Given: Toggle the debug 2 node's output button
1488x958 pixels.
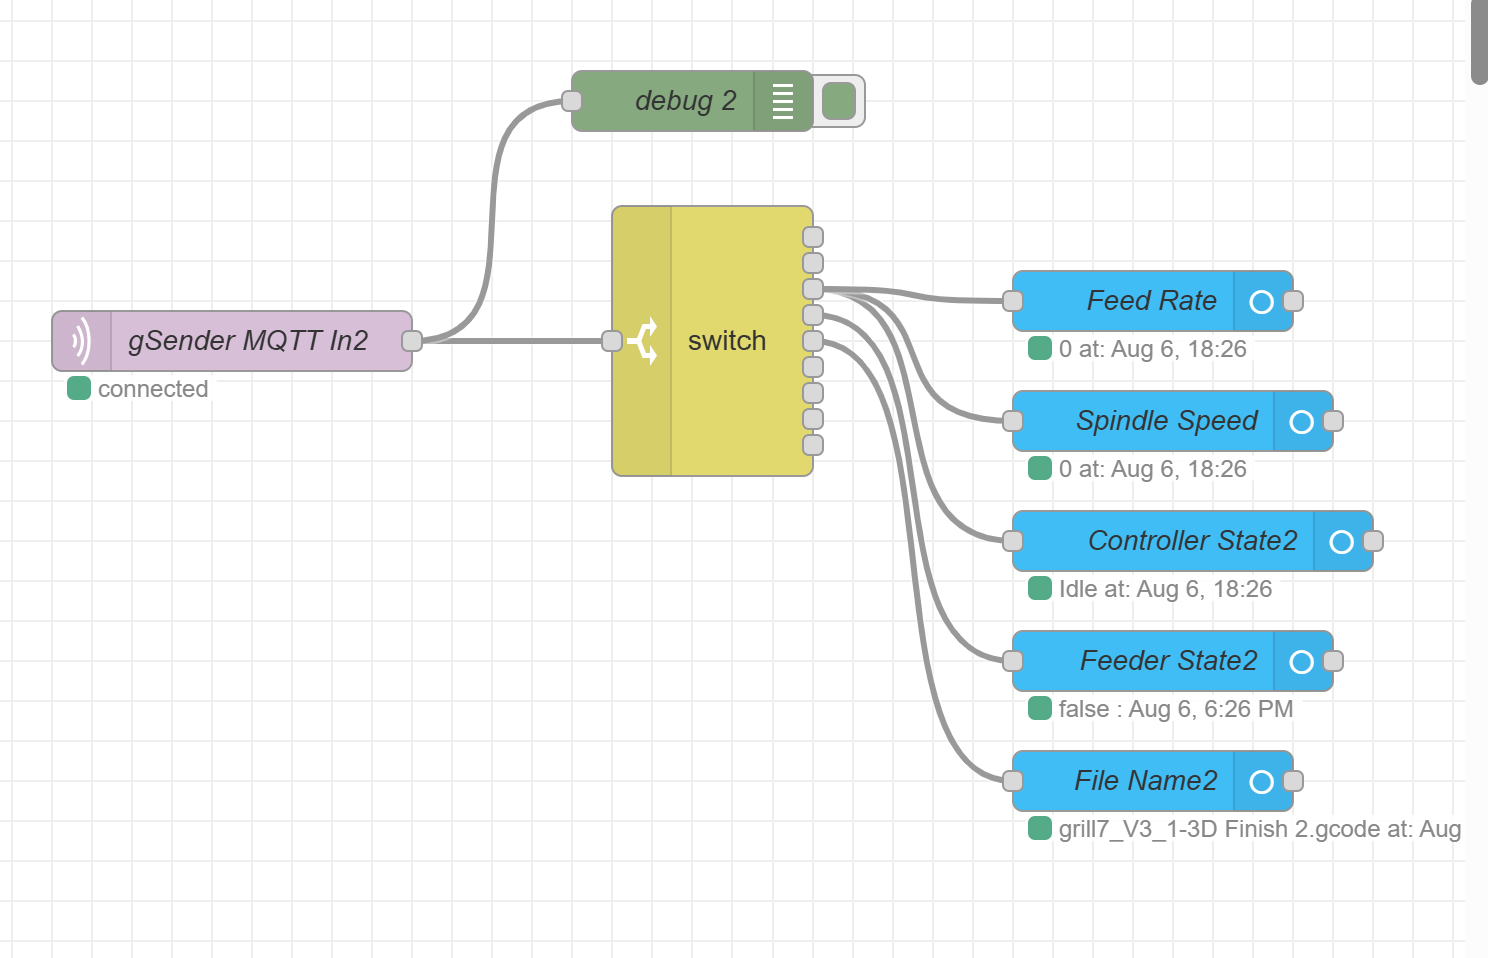Looking at the screenshot, I should click(839, 101).
